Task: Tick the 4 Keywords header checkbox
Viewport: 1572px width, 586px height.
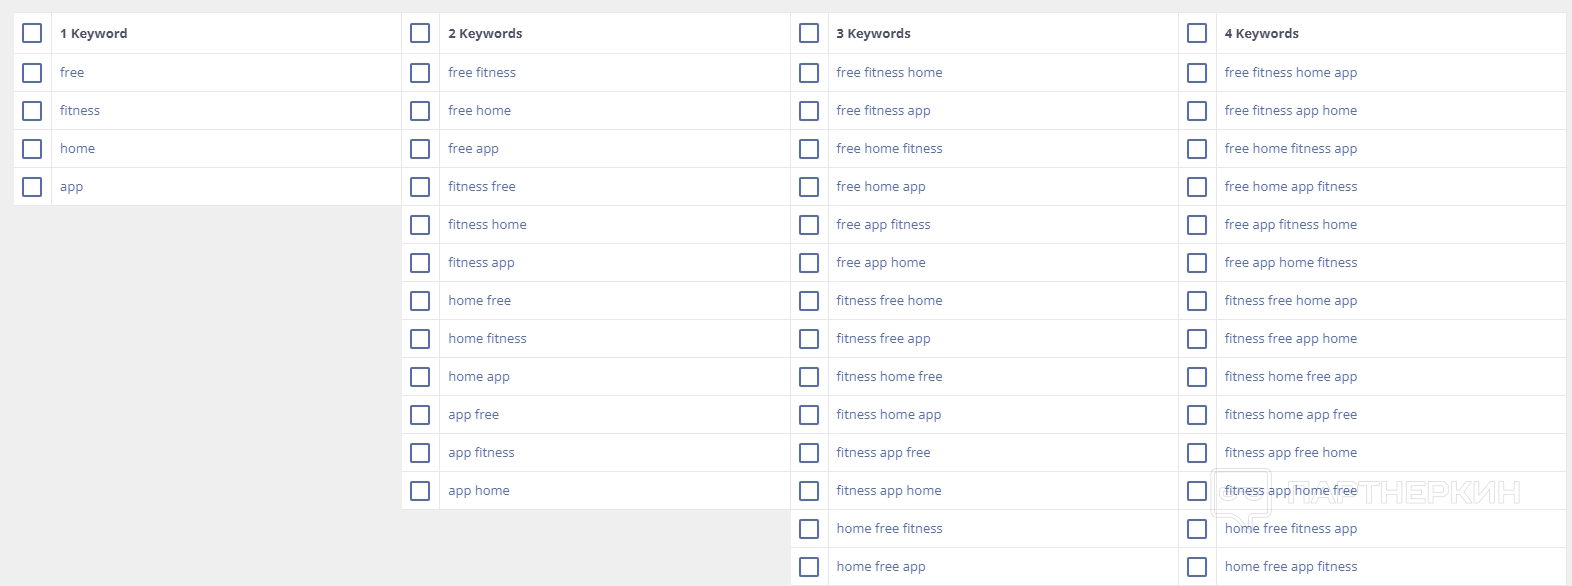Action: click(1197, 33)
